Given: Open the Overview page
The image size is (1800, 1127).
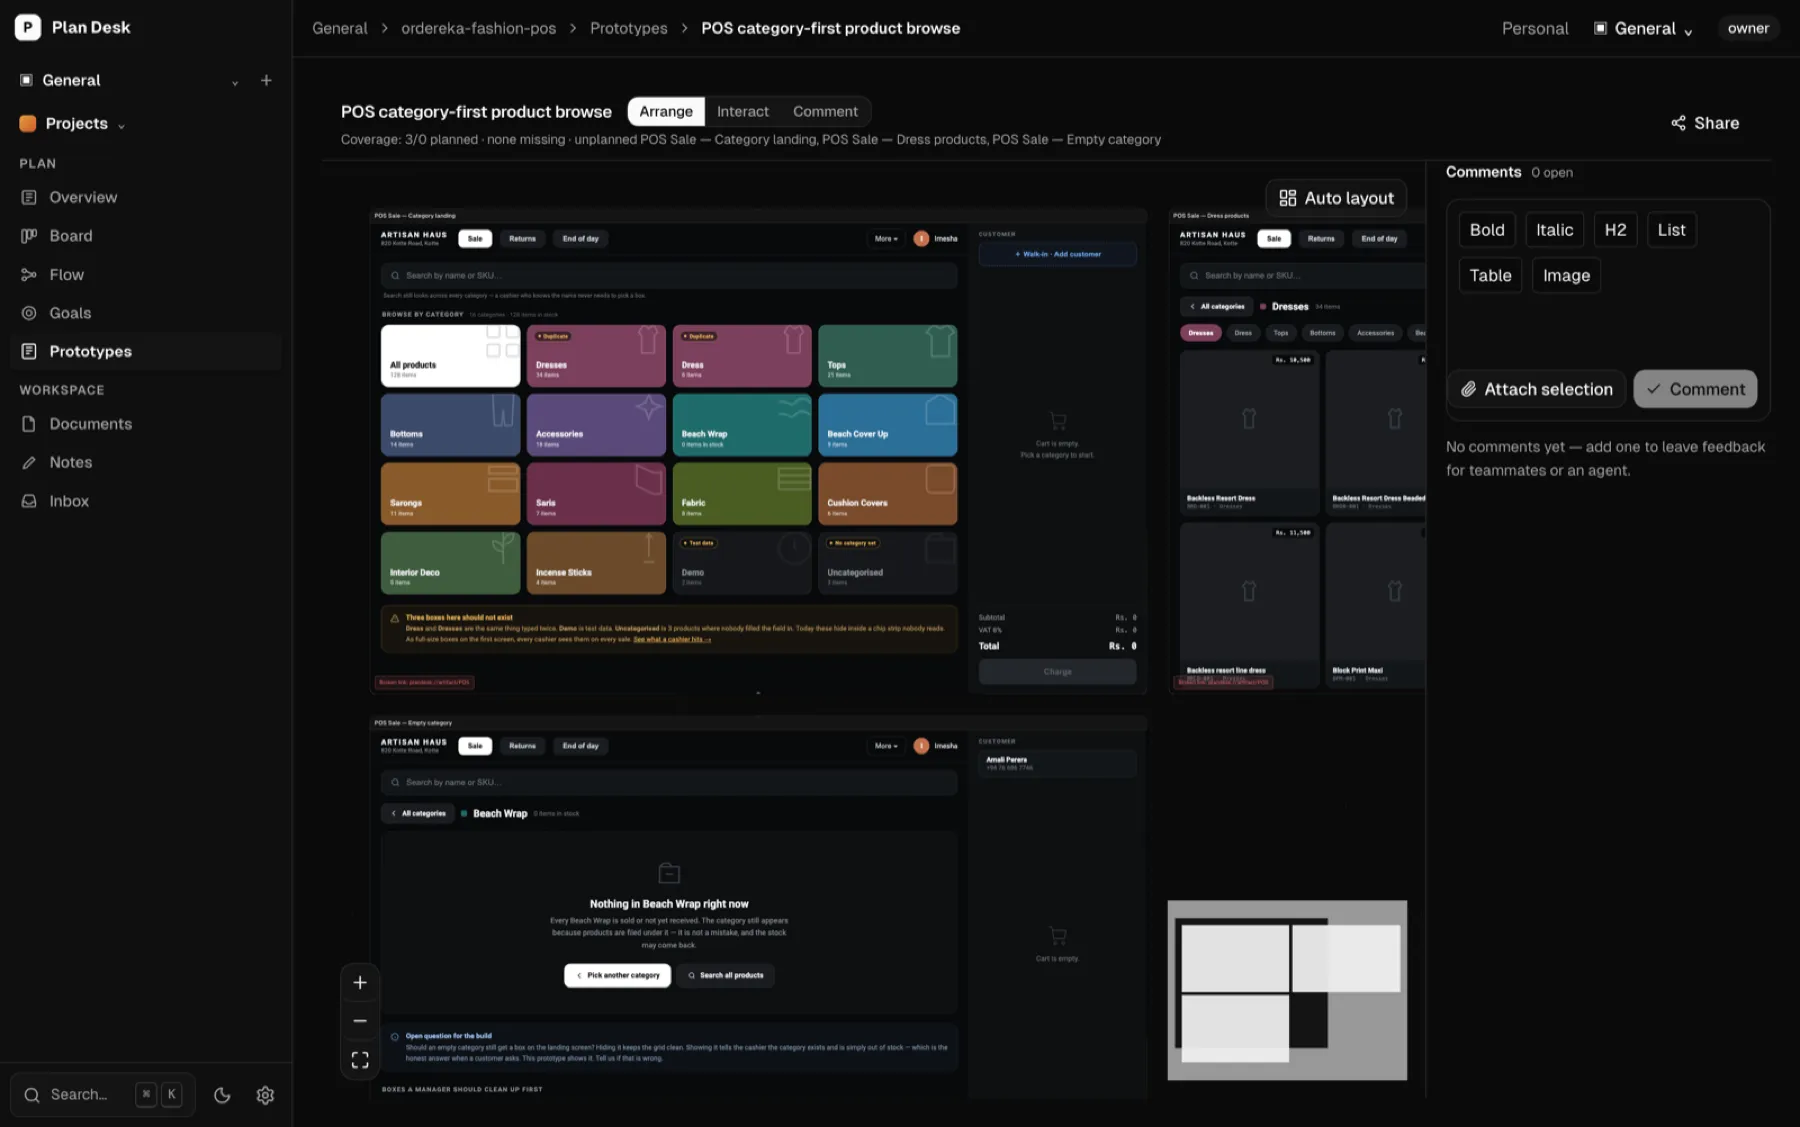Looking at the screenshot, I should (x=146, y=197).
